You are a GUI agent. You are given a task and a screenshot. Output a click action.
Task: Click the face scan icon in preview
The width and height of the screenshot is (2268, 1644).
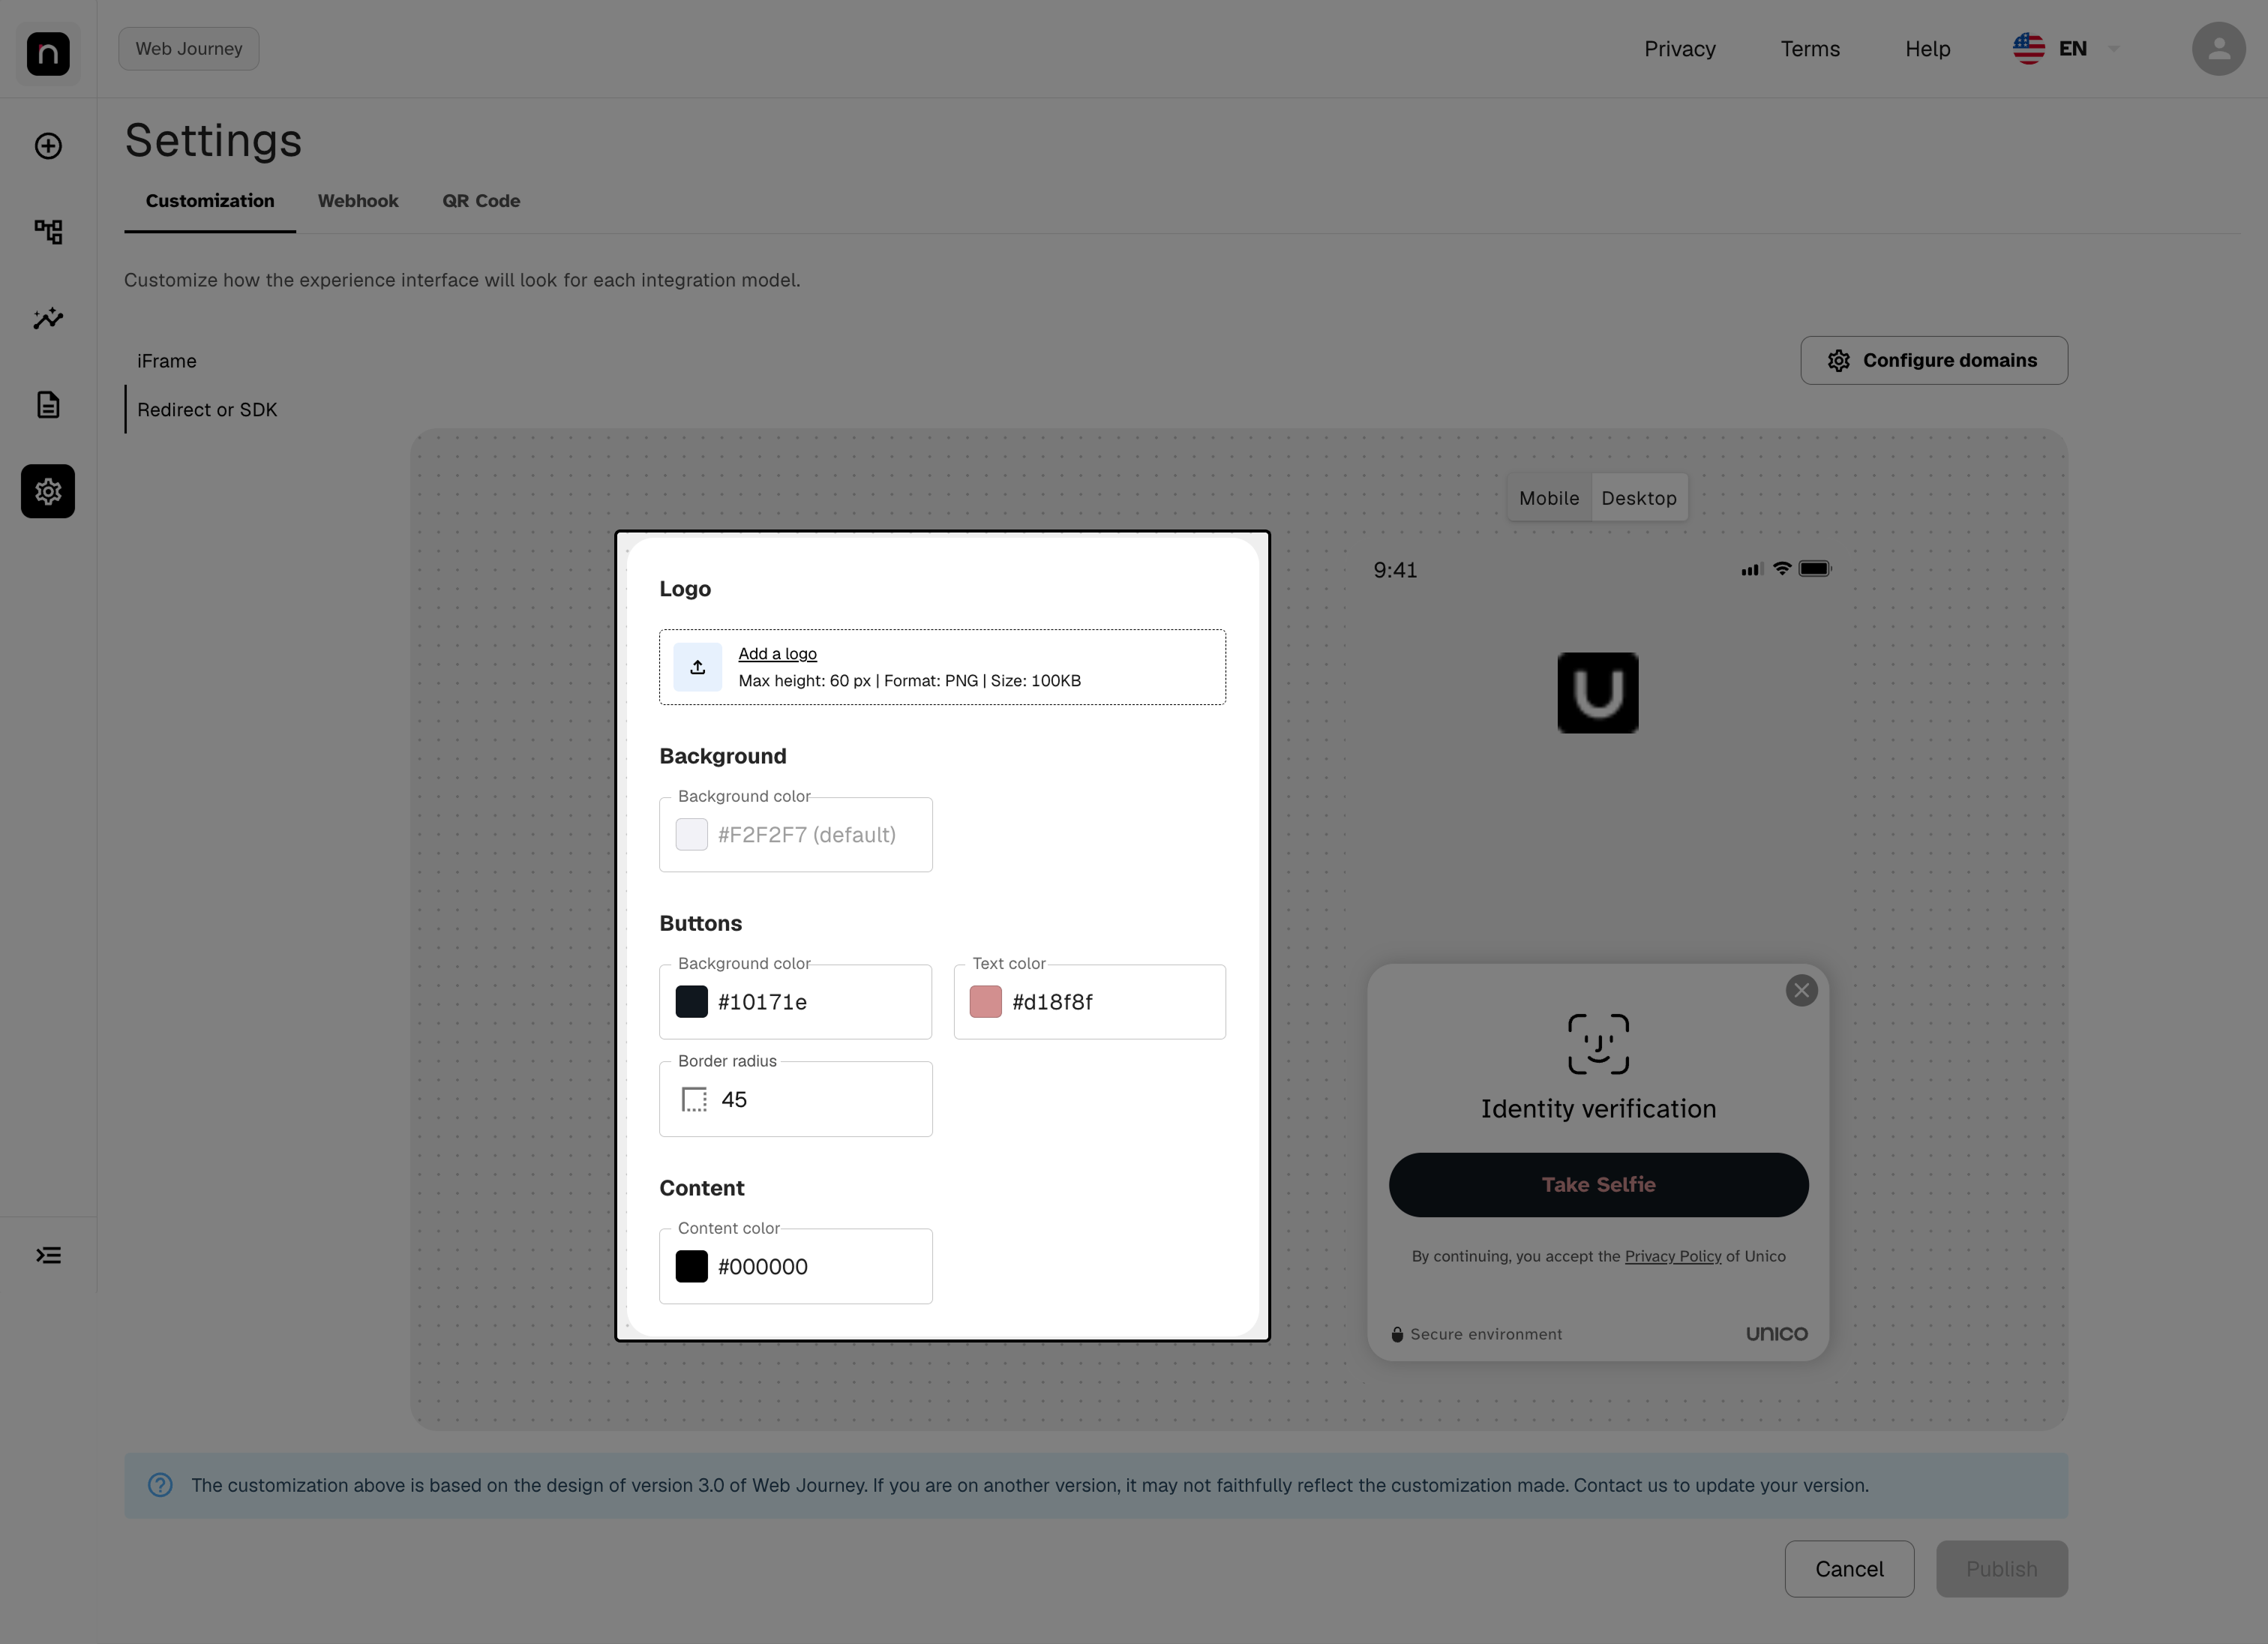[x=1598, y=1044]
